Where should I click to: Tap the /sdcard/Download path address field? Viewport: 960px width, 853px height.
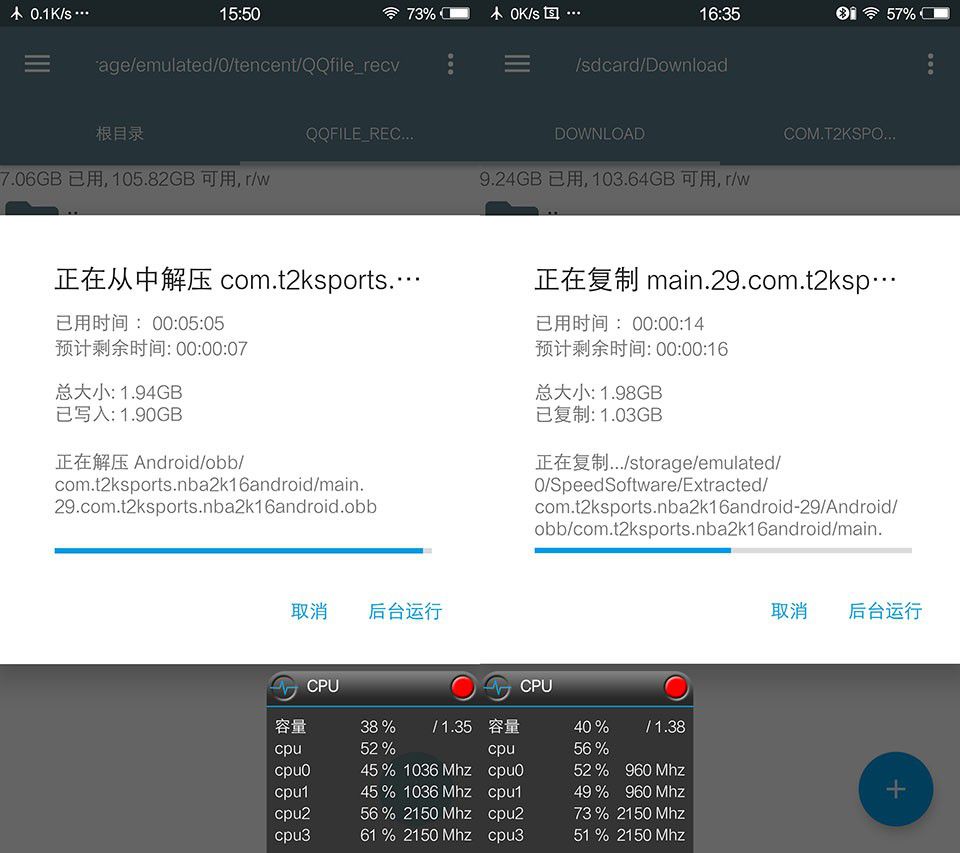(x=652, y=64)
